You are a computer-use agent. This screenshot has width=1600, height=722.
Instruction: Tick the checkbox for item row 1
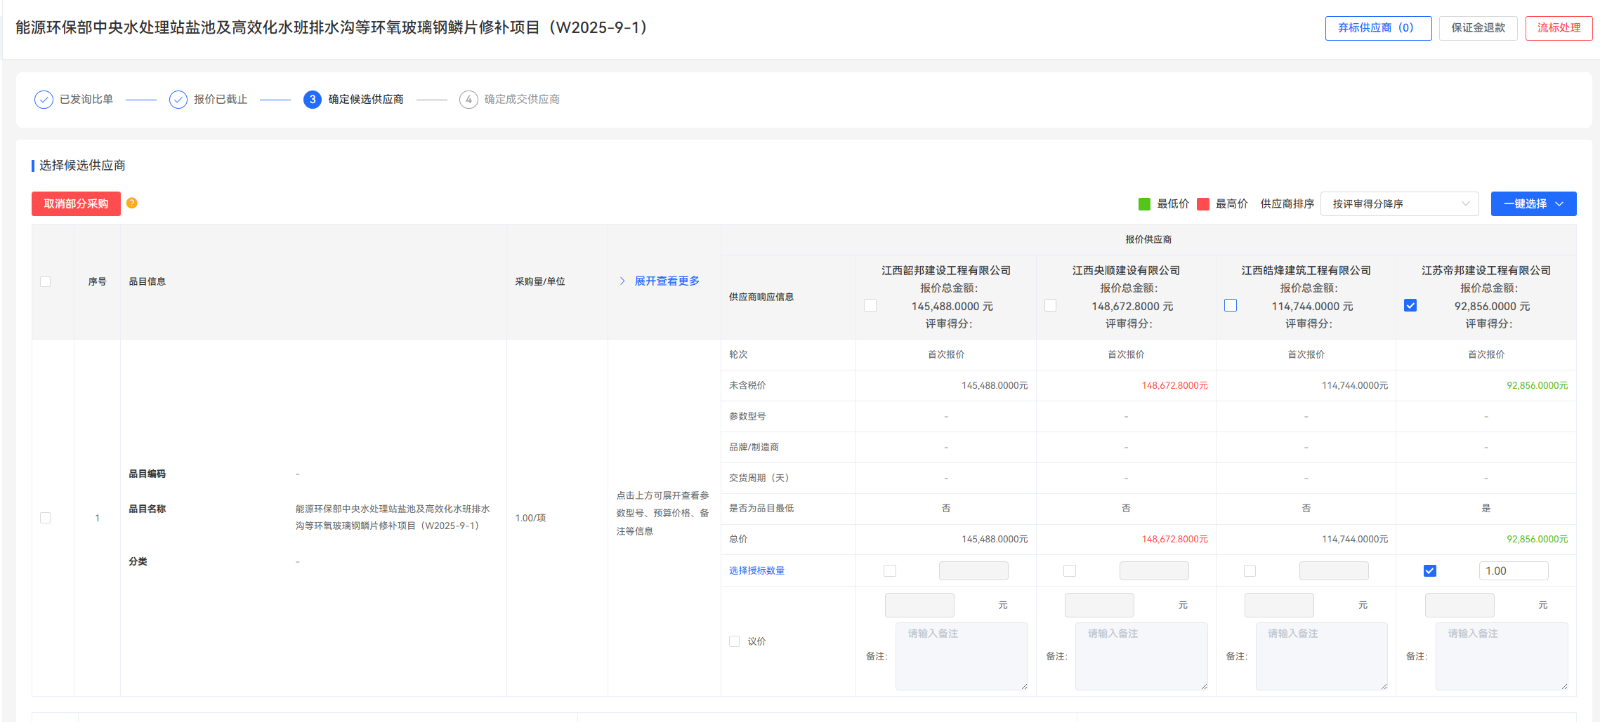(45, 518)
